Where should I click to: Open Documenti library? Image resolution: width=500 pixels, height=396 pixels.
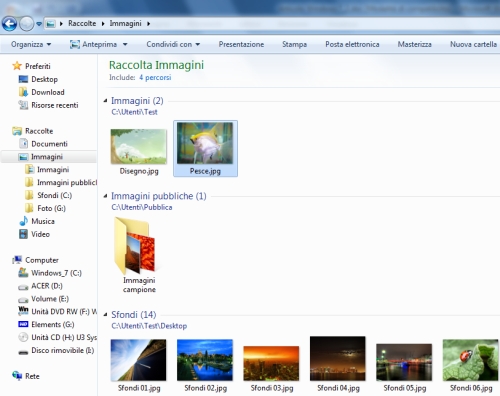pyautogui.click(x=43, y=144)
